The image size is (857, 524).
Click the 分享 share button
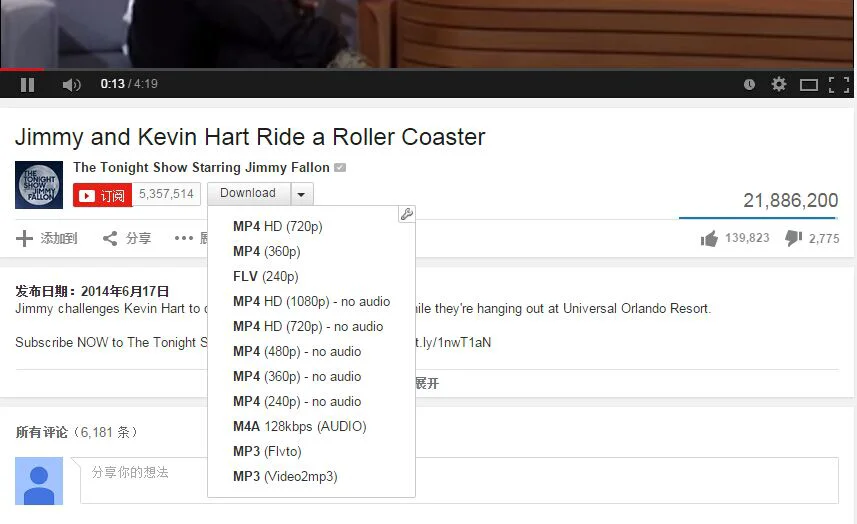pyautogui.click(x=127, y=238)
